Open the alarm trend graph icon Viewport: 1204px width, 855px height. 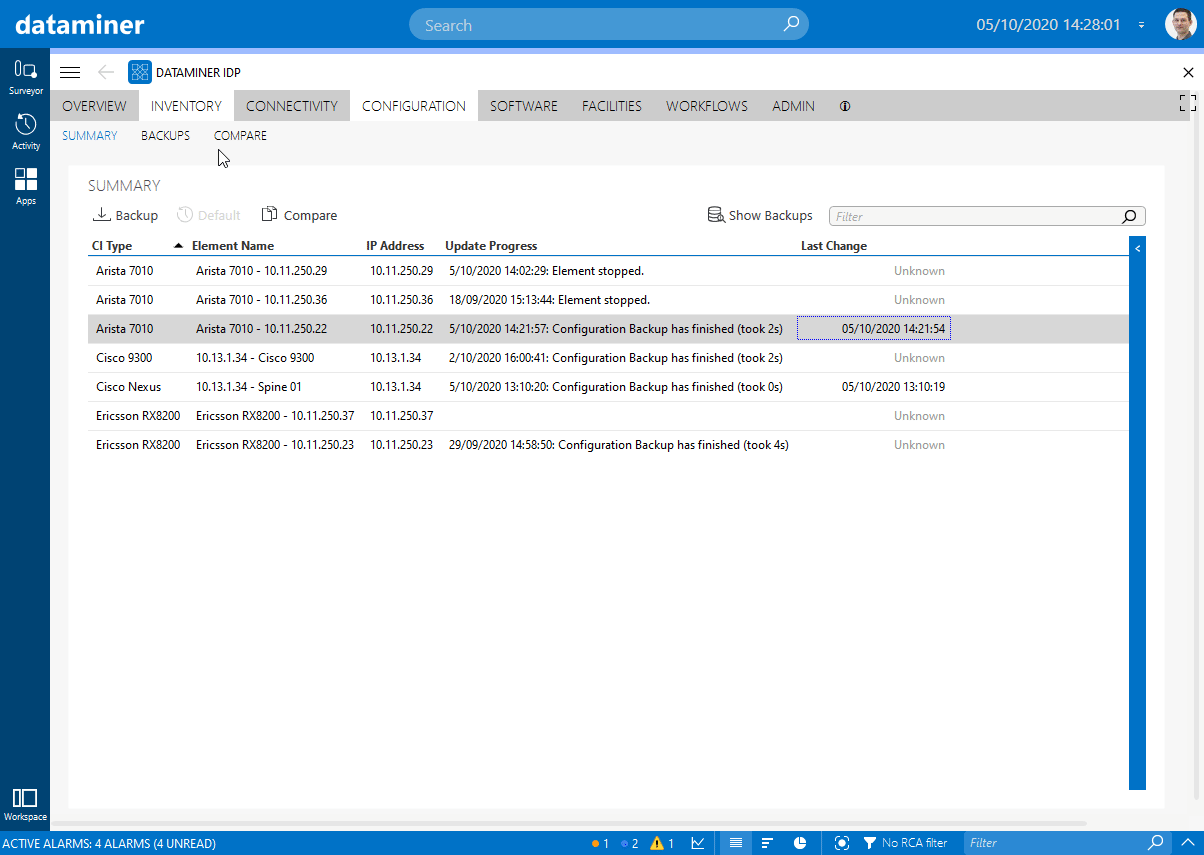tap(698, 843)
